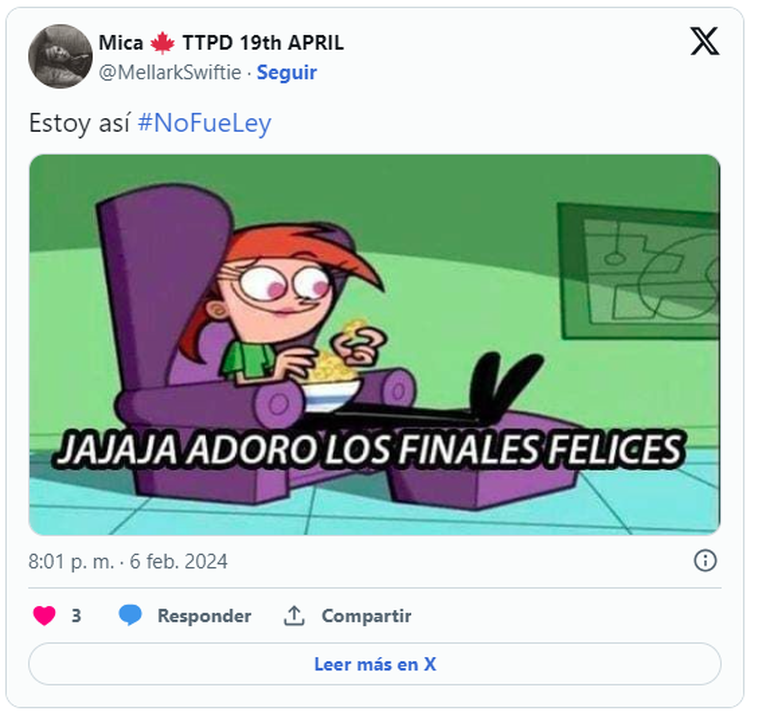
Task: Click the blue reply bubble icon
Action: pos(130,615)
